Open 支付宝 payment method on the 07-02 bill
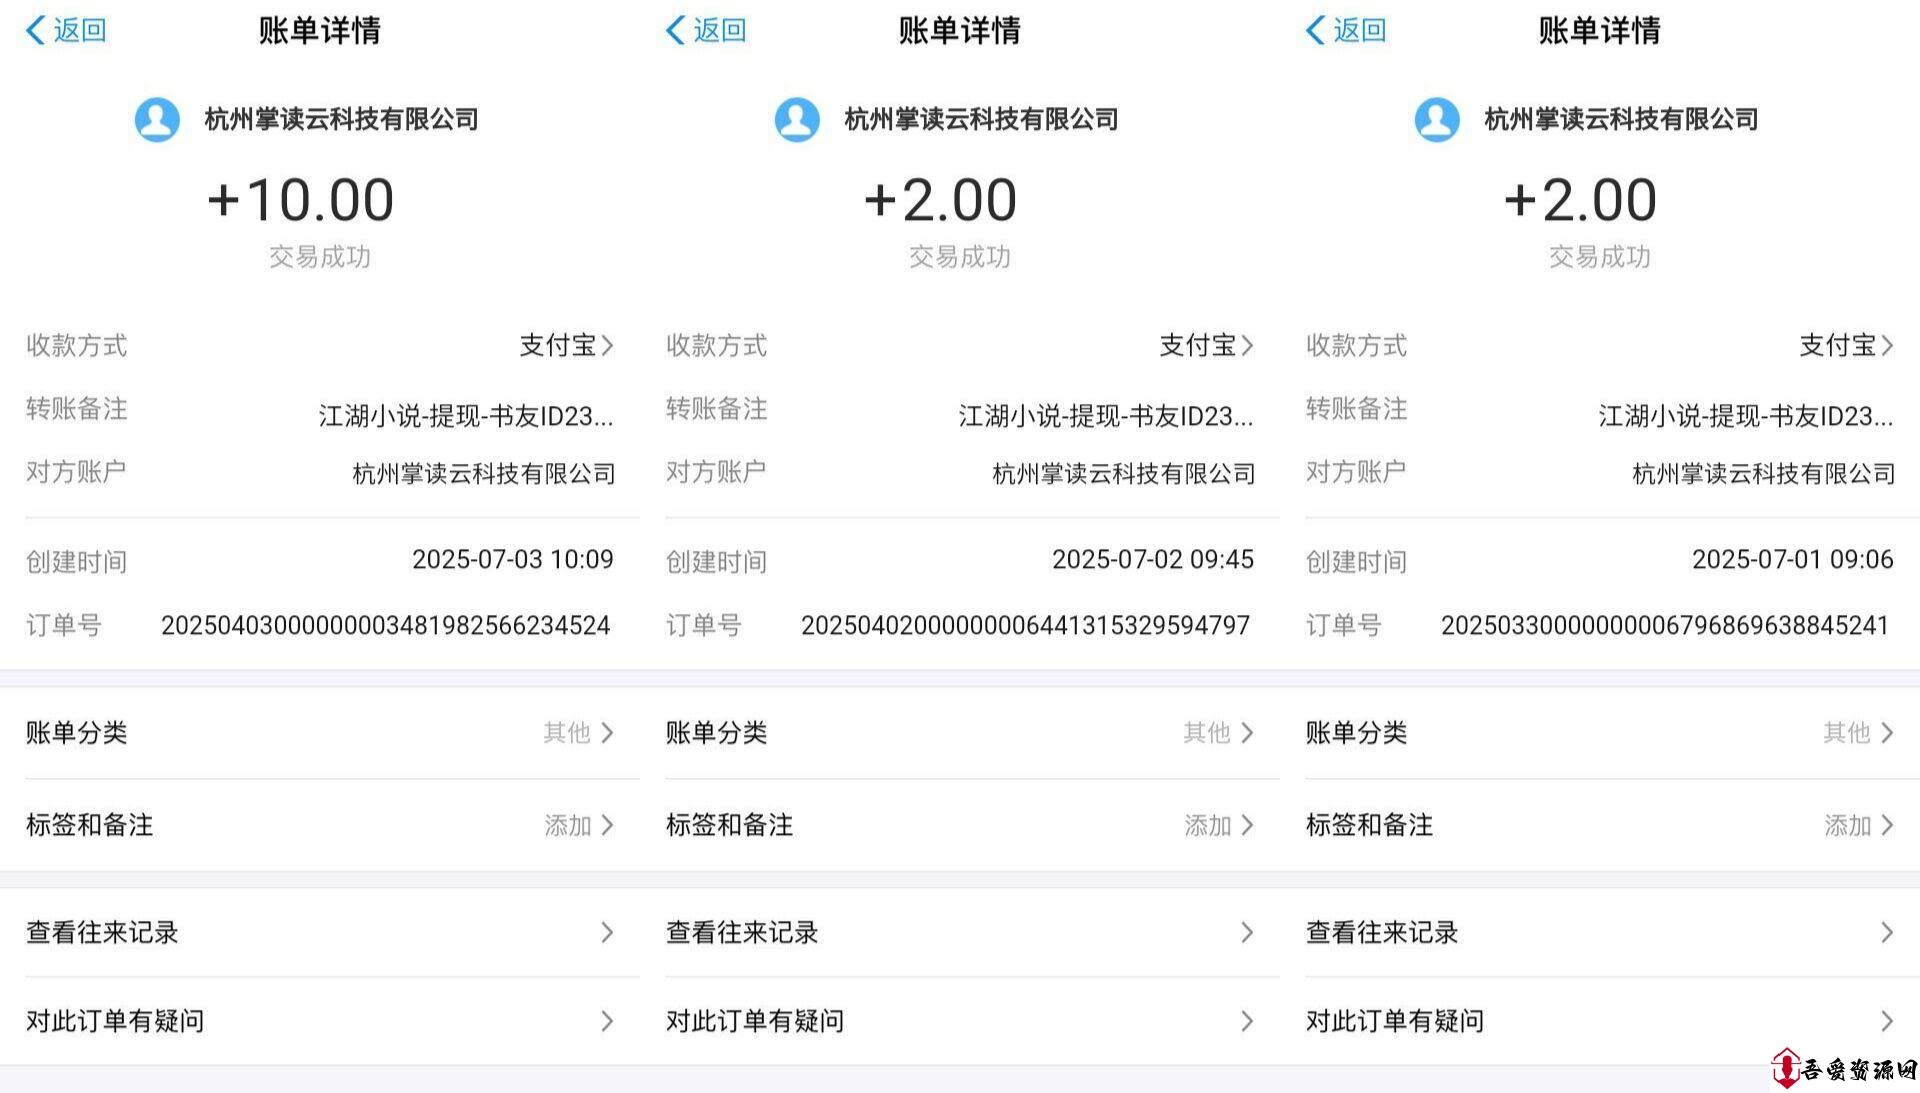The width and height of the screenshot is (1920, 1093). pyautogui.click(x=1206, y=345)
